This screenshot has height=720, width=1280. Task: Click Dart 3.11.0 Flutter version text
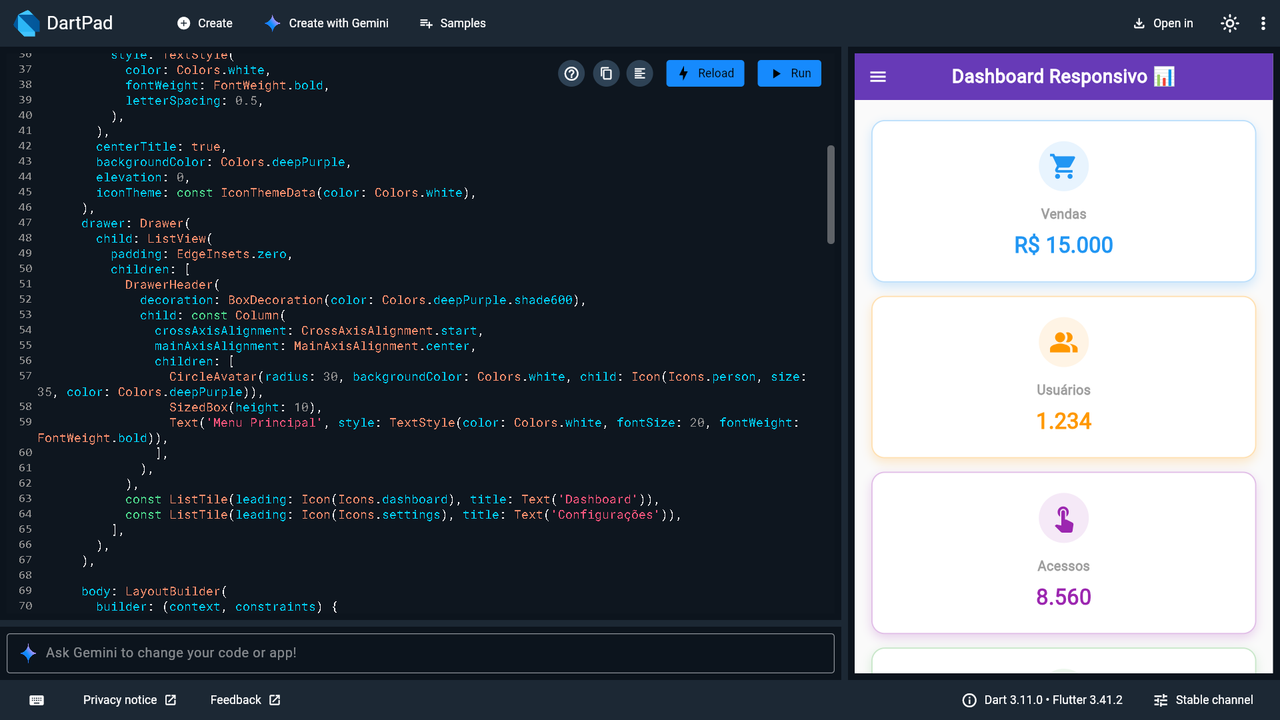click(x=1053, y=700)
